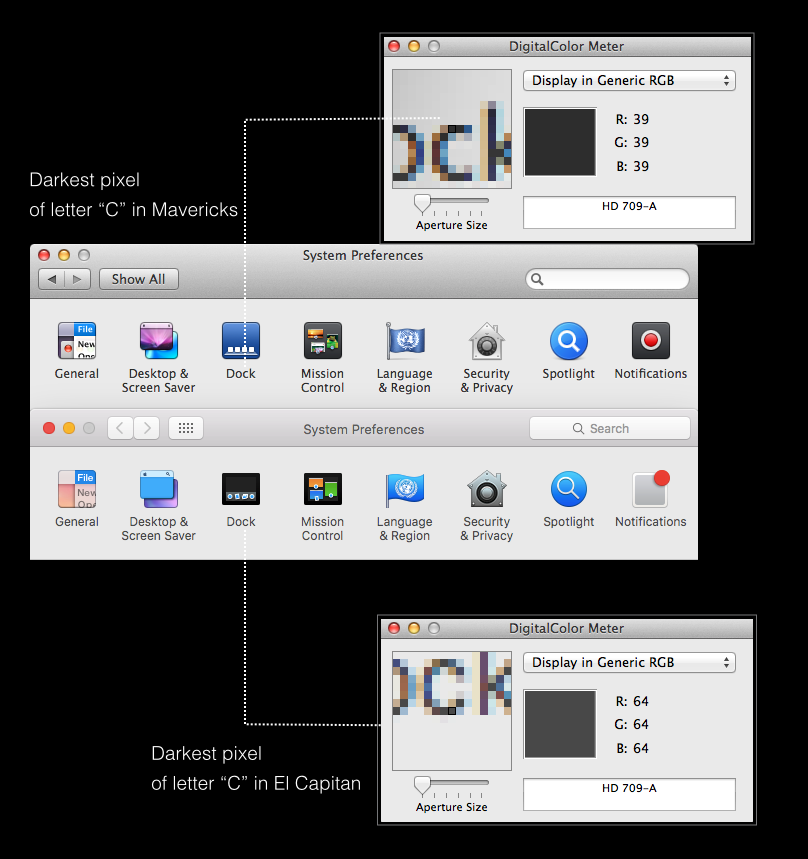
Task: Click HD 709-A profile field in top meter
Action: [x=629, y=212]
